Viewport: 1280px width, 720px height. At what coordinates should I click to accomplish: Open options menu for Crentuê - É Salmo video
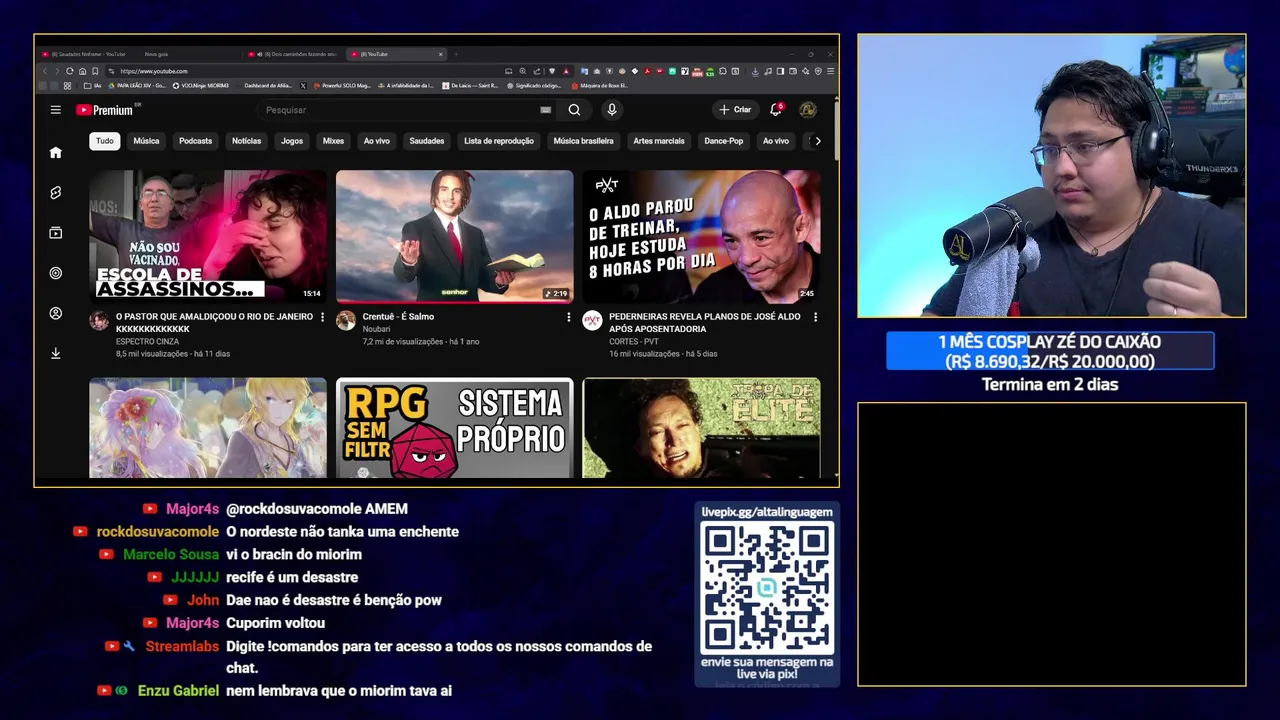[x=569, y=317]
